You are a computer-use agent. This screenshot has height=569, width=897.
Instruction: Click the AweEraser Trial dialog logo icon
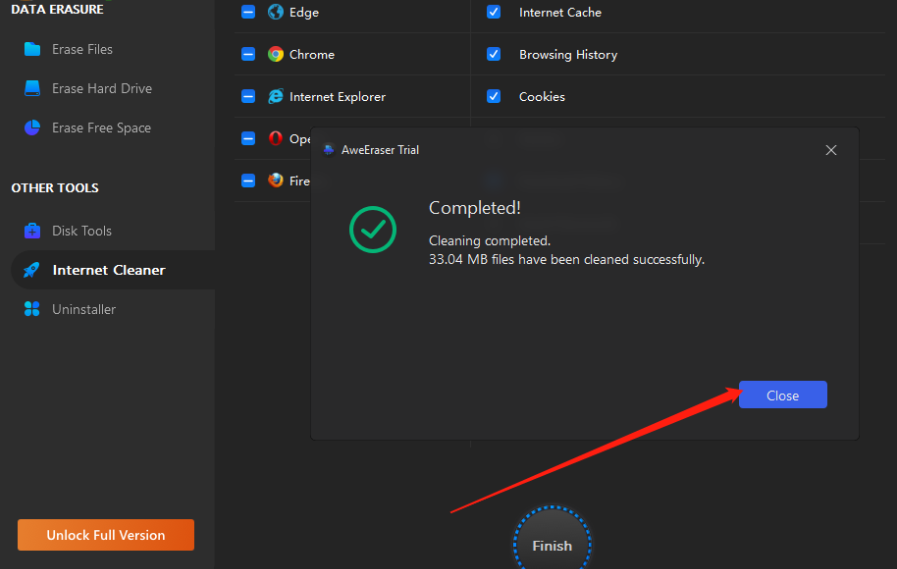(x=328, y=150)
